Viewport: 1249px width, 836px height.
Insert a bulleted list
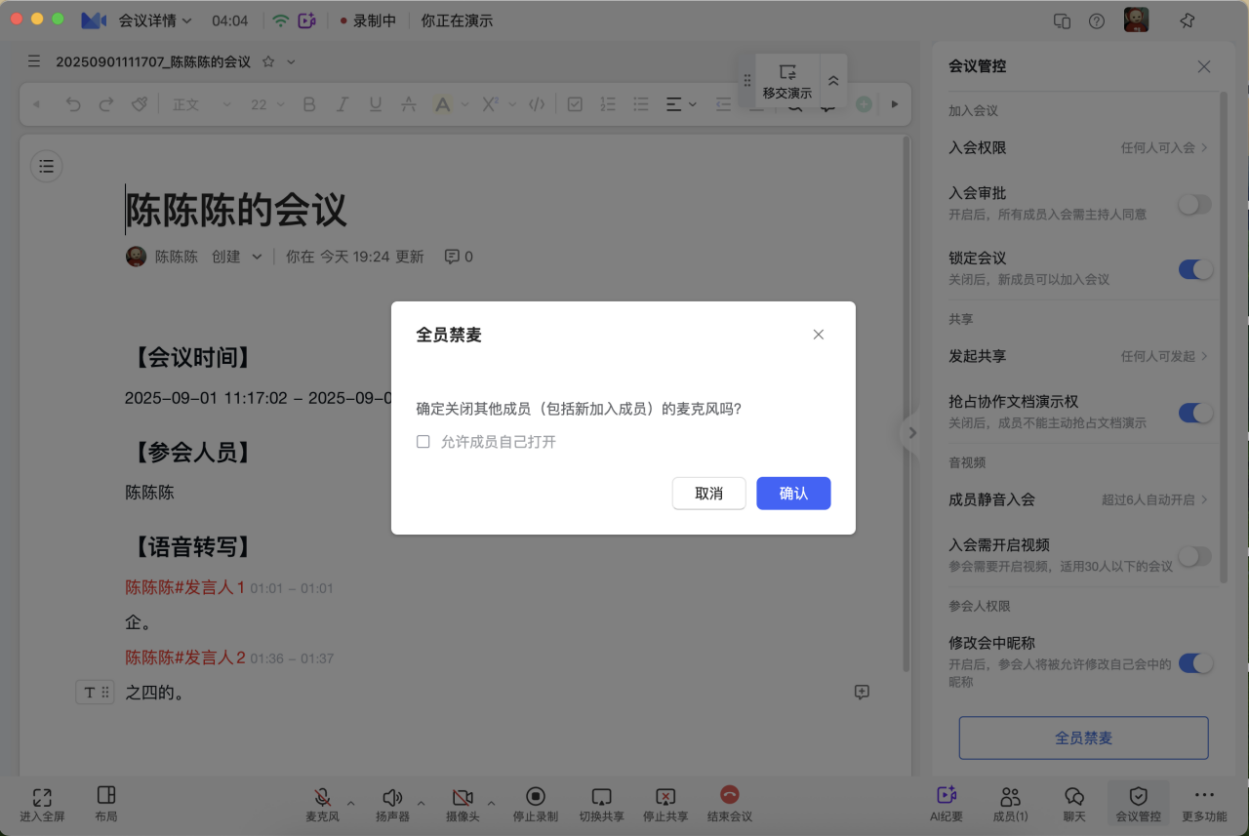click(641, 104)
